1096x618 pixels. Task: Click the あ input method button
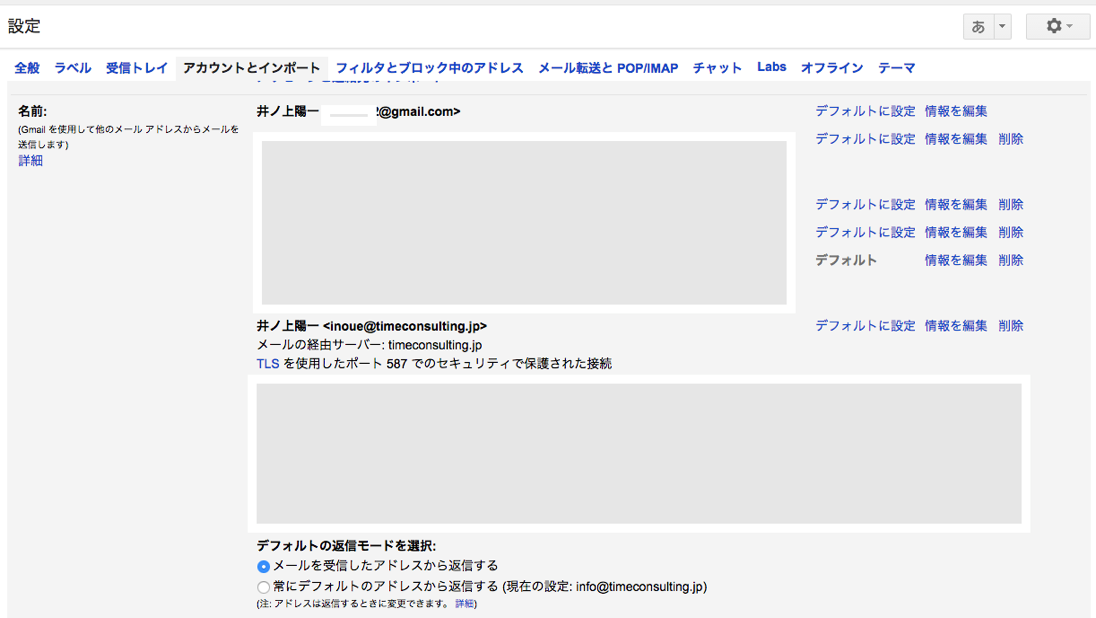978,27
